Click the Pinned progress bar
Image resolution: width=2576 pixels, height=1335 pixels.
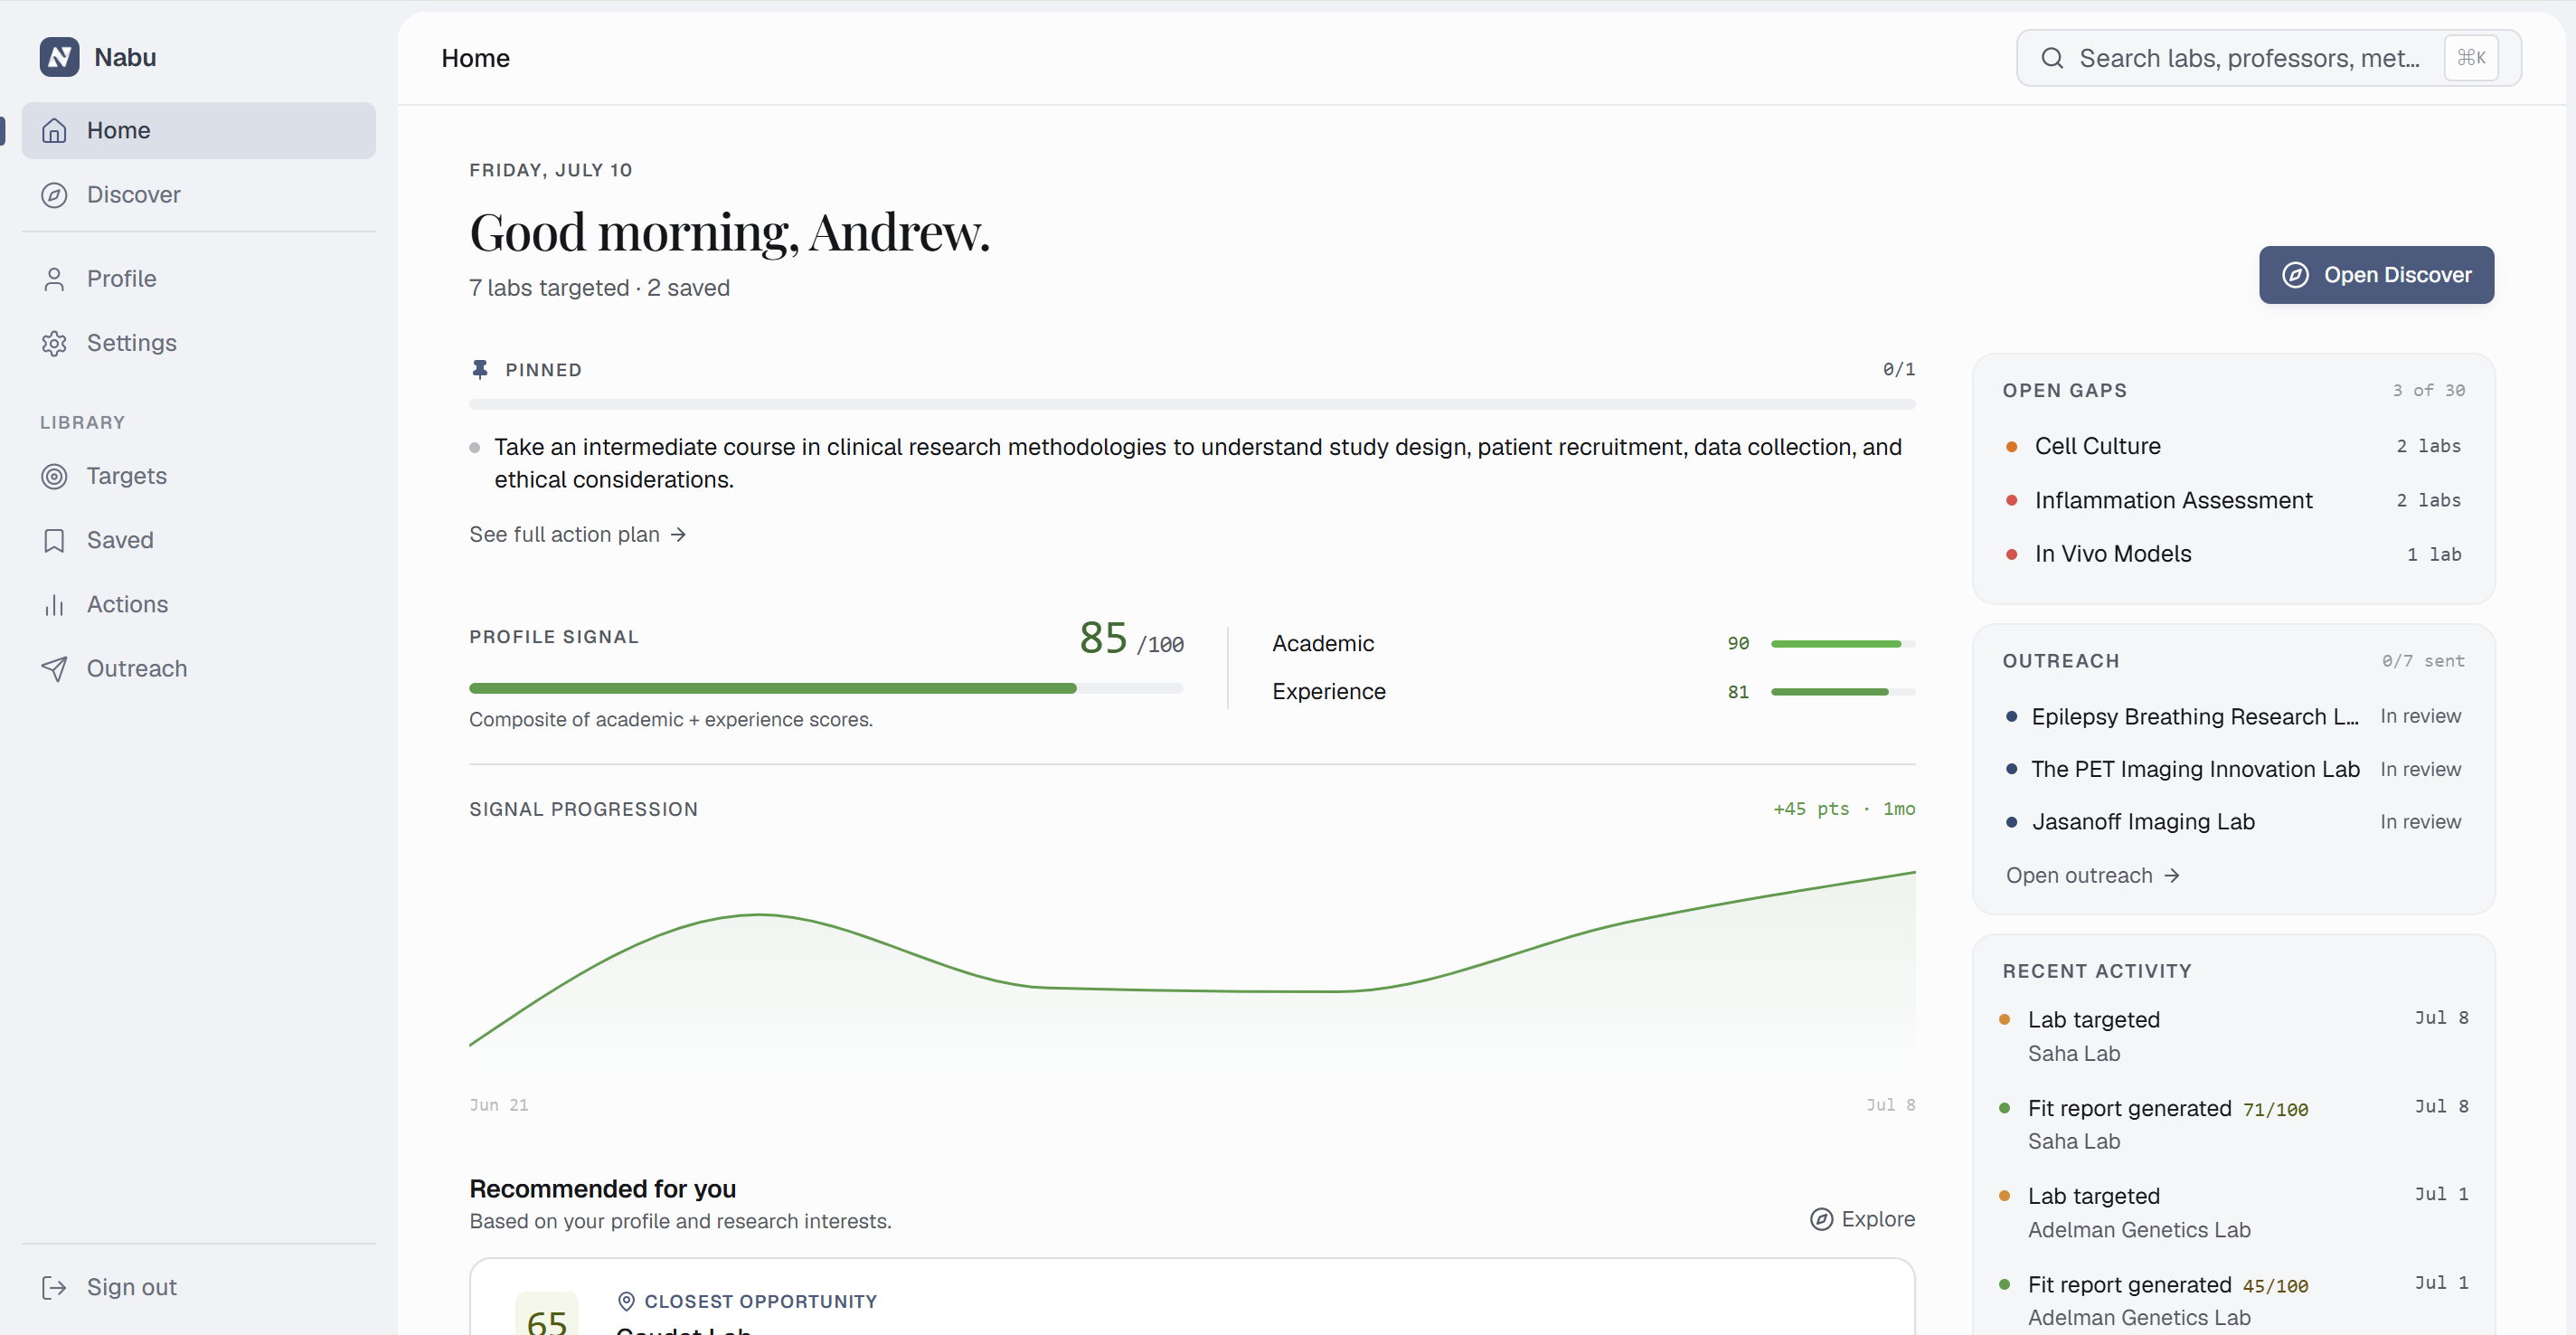(1192, 405)
